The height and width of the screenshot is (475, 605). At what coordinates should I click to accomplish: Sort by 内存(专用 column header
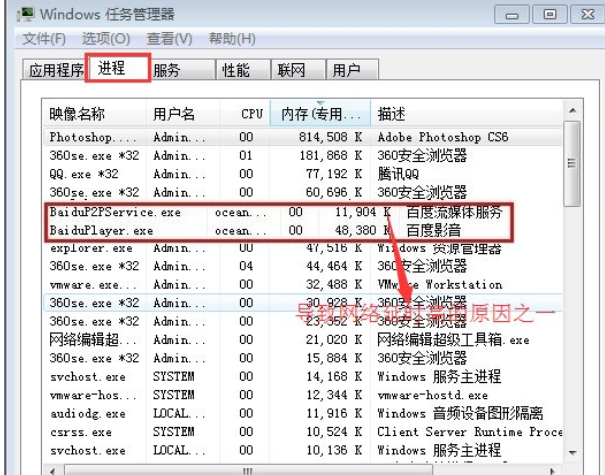point(320,113)
